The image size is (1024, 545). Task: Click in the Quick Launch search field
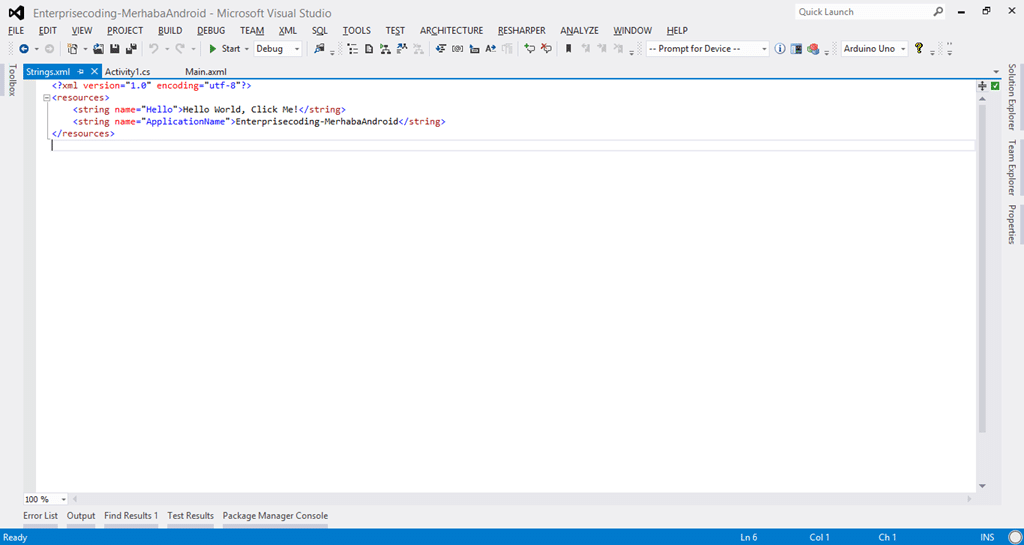click(862, 12)
